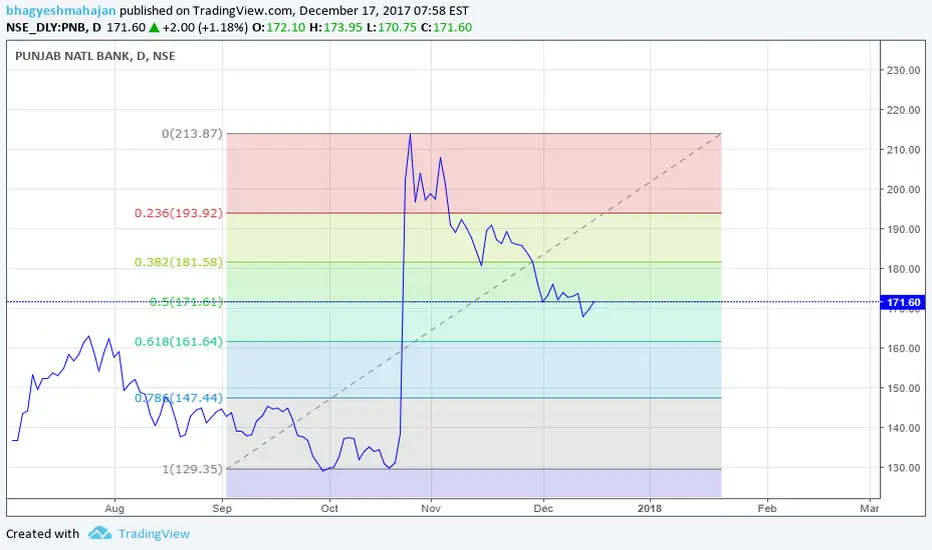This screenshot has width=932, height=550.
Task: Select the 0.236(193.92) Fibonacci level label
Action: (178, 213)
